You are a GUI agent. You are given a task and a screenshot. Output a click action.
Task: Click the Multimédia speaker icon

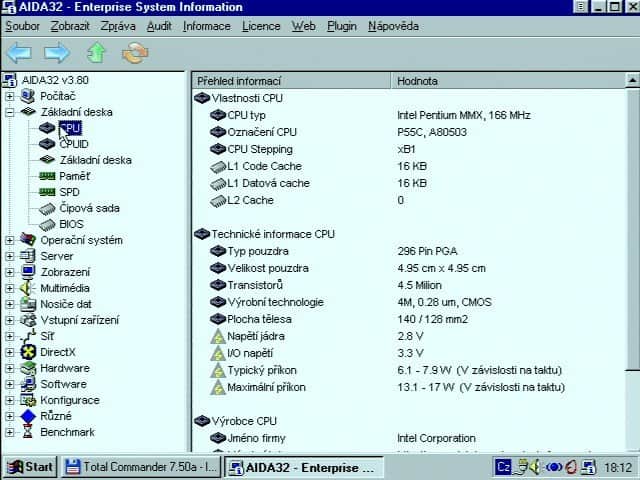pyautogui.click(x=27, y=288)
